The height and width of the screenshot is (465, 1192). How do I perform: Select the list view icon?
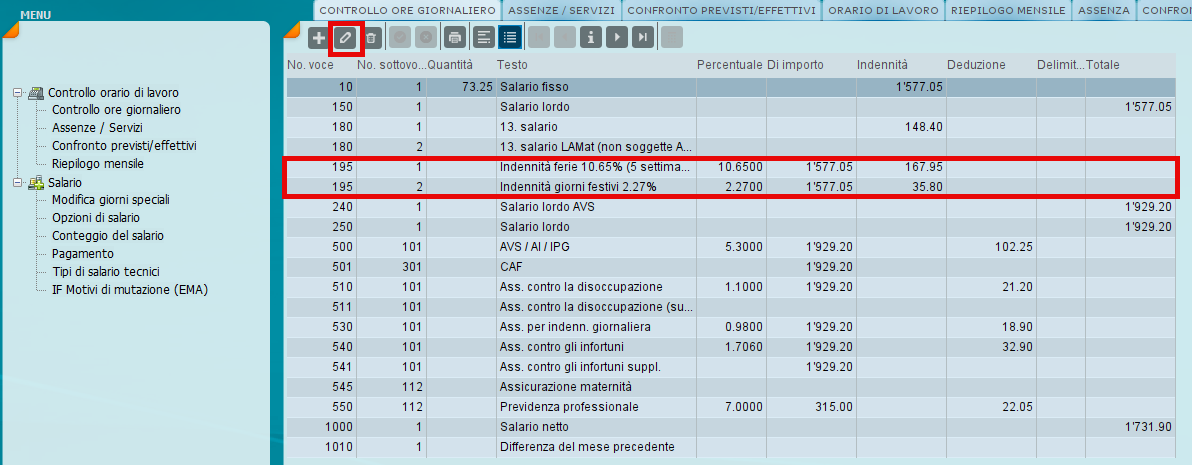click(x=509, y=37)
